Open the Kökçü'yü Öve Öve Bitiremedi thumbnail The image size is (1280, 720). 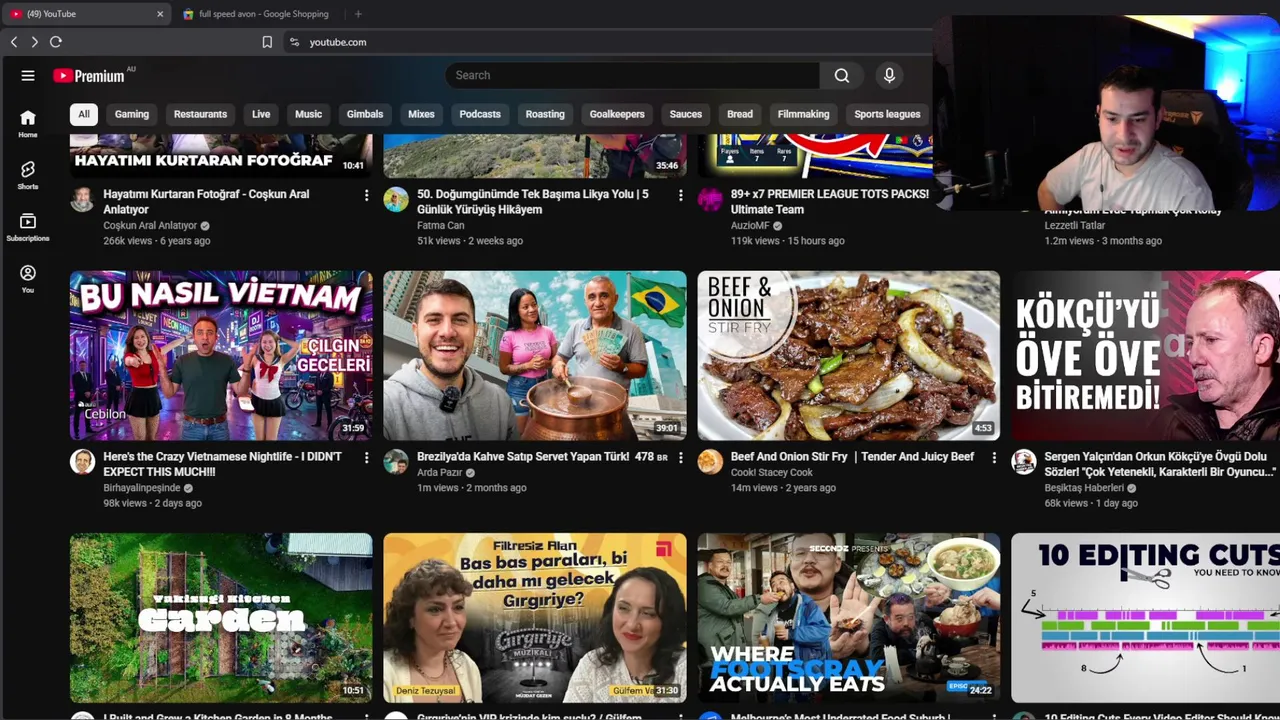tap(1146, 356)
